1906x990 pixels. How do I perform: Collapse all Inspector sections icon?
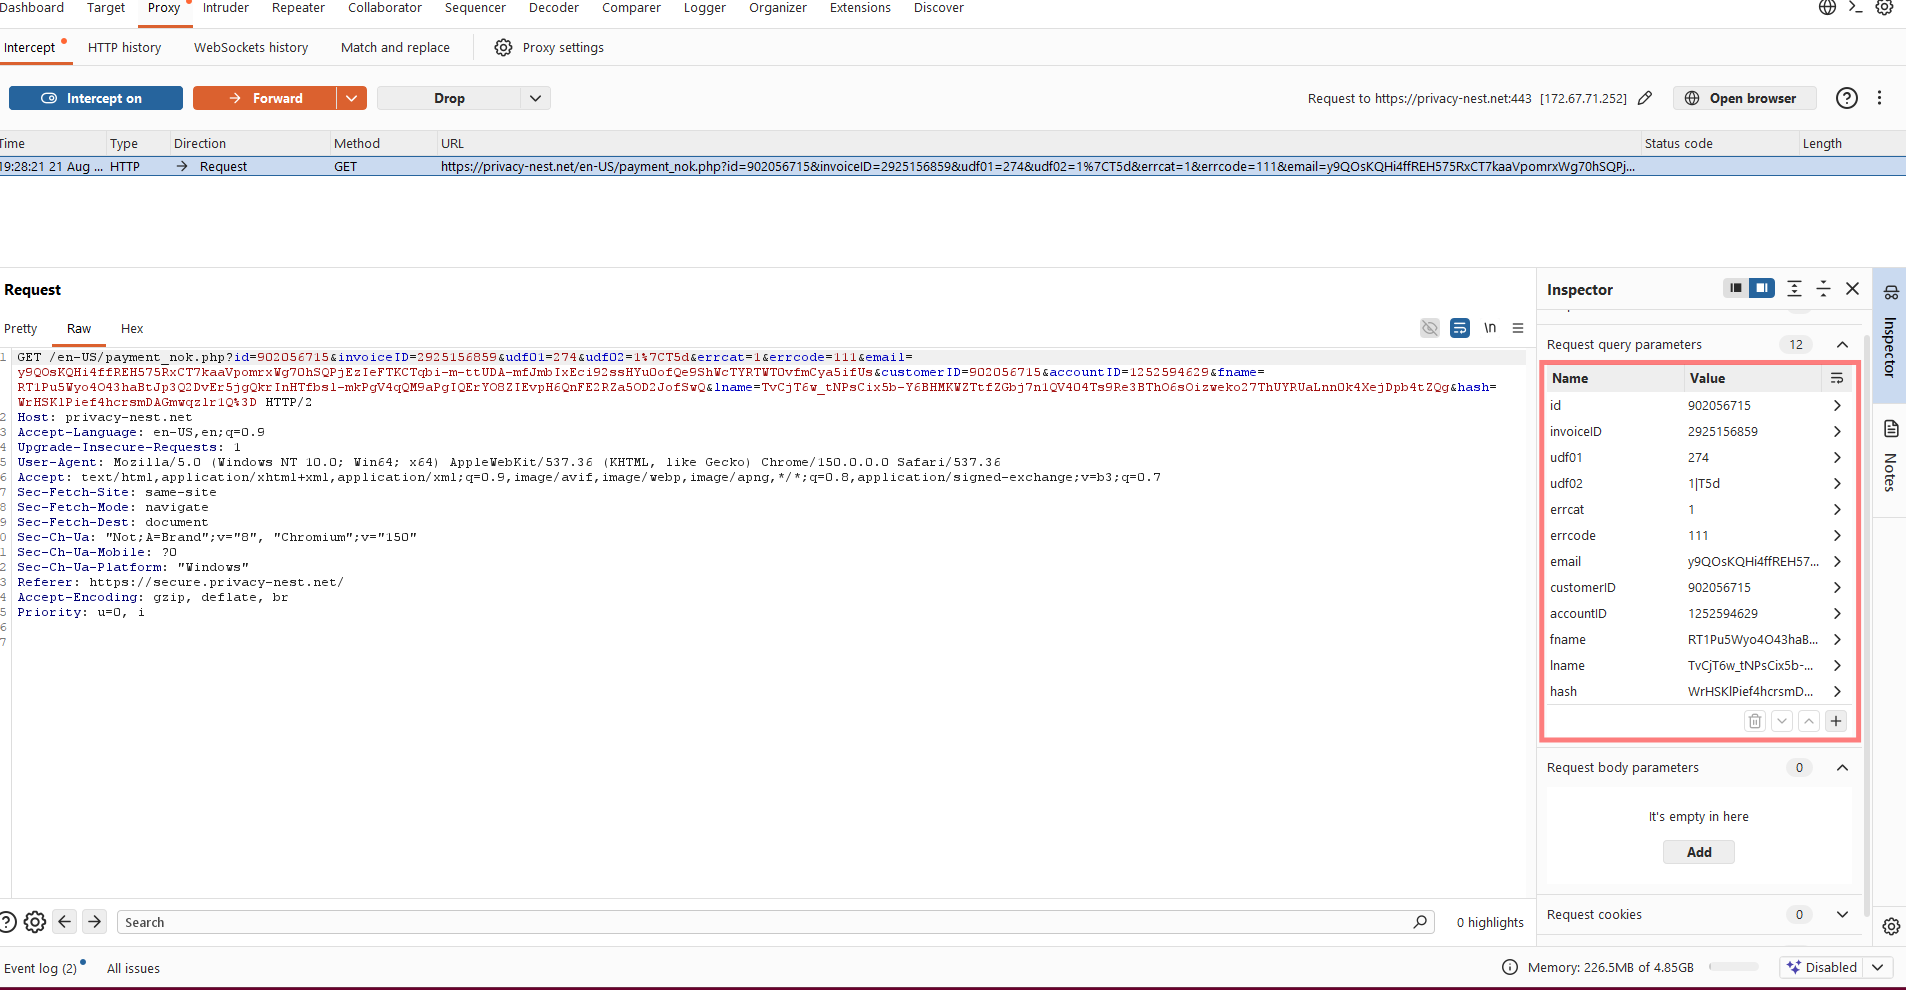pos(1823,289)
